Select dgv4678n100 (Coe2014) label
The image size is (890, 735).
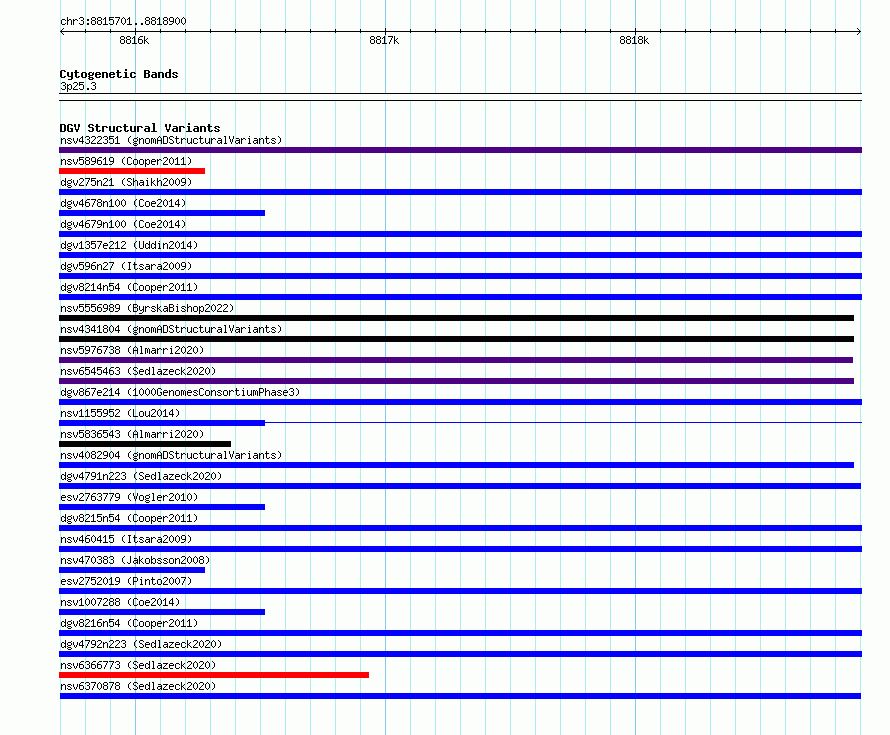123,203
